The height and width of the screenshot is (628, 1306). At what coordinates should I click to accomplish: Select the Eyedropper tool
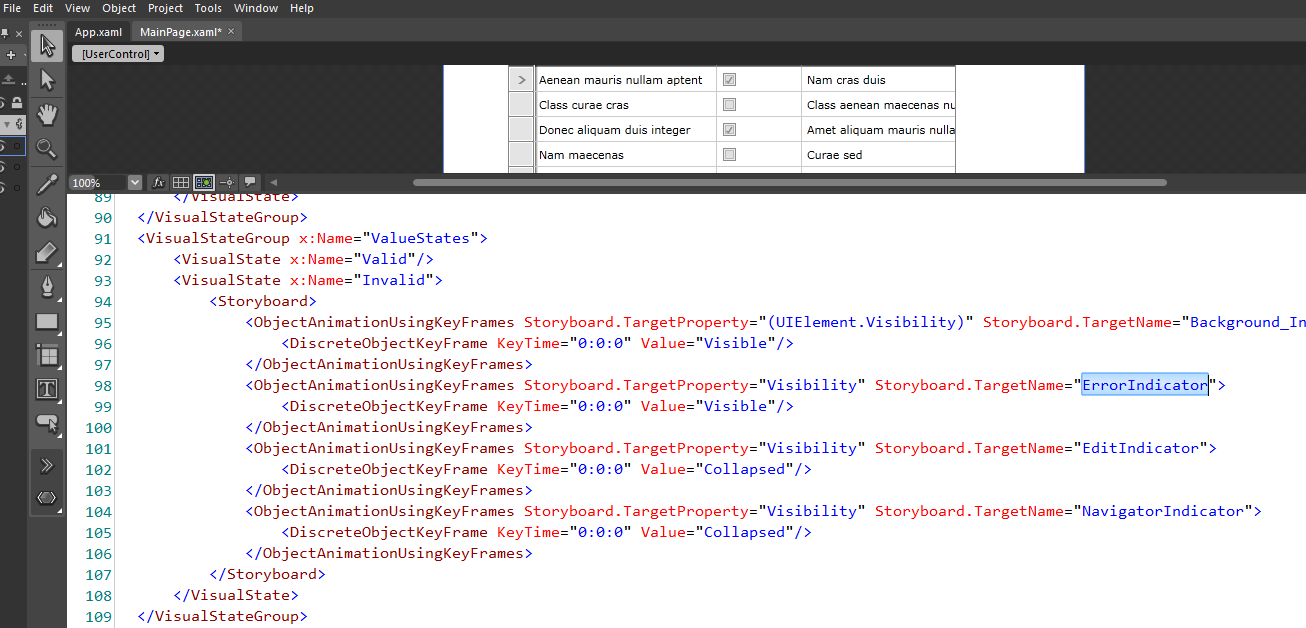pyautogui.click(x=47, y=184)
